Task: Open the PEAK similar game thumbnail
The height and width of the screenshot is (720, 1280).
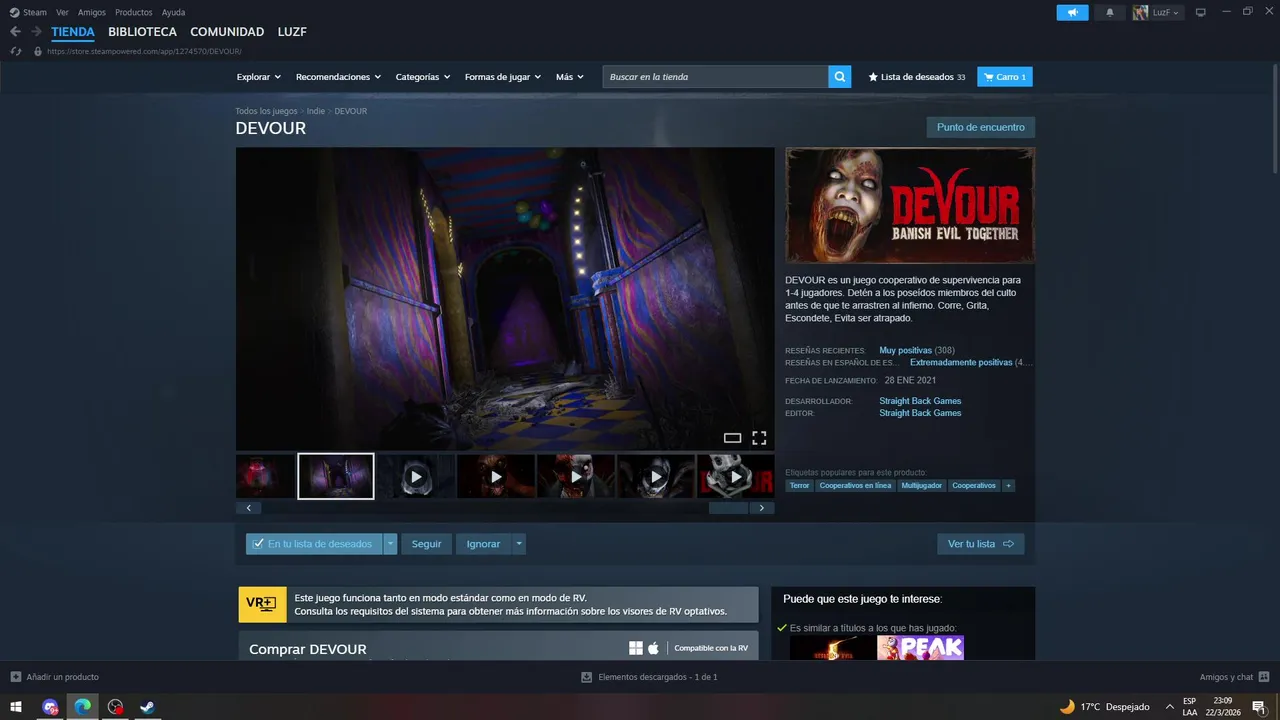Action: click(x=920, y=648)
